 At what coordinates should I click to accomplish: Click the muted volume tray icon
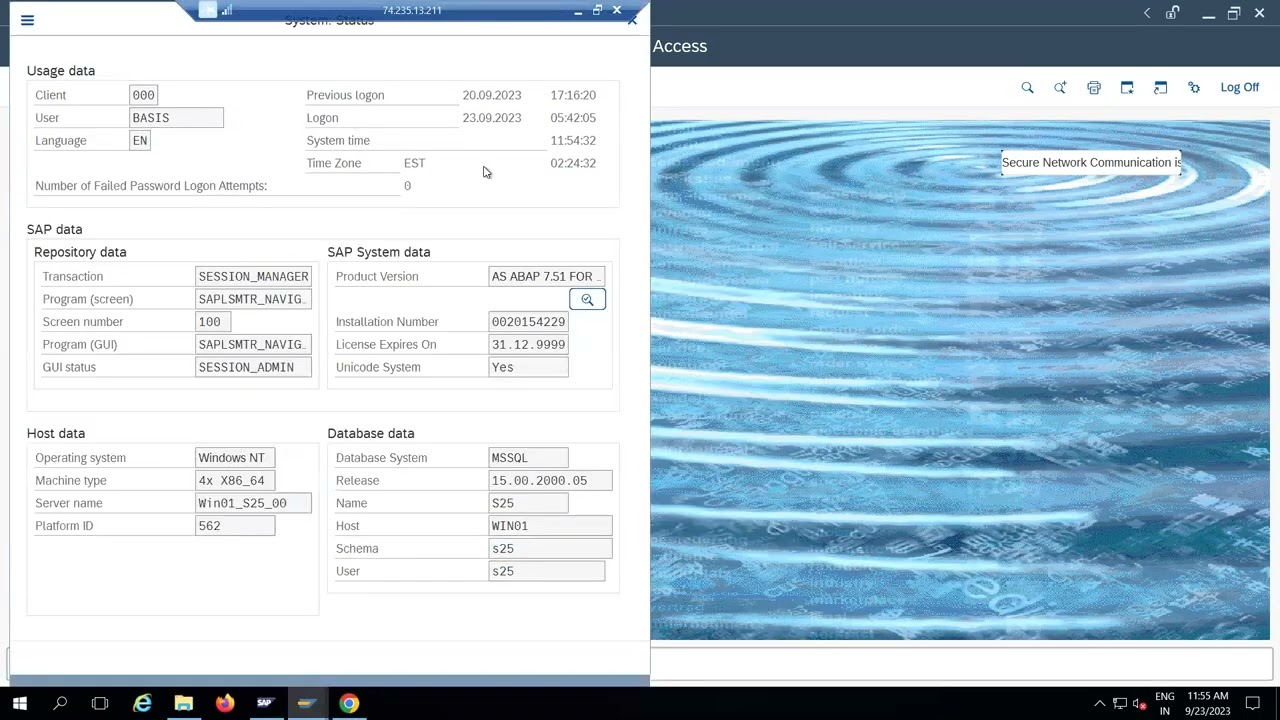point(1139,704)
